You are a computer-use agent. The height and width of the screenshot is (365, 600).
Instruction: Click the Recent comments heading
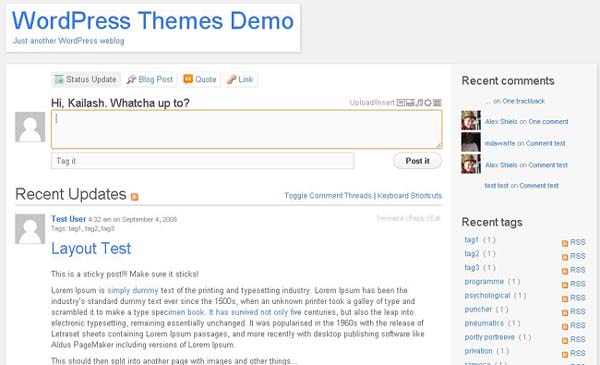point(508,81)
